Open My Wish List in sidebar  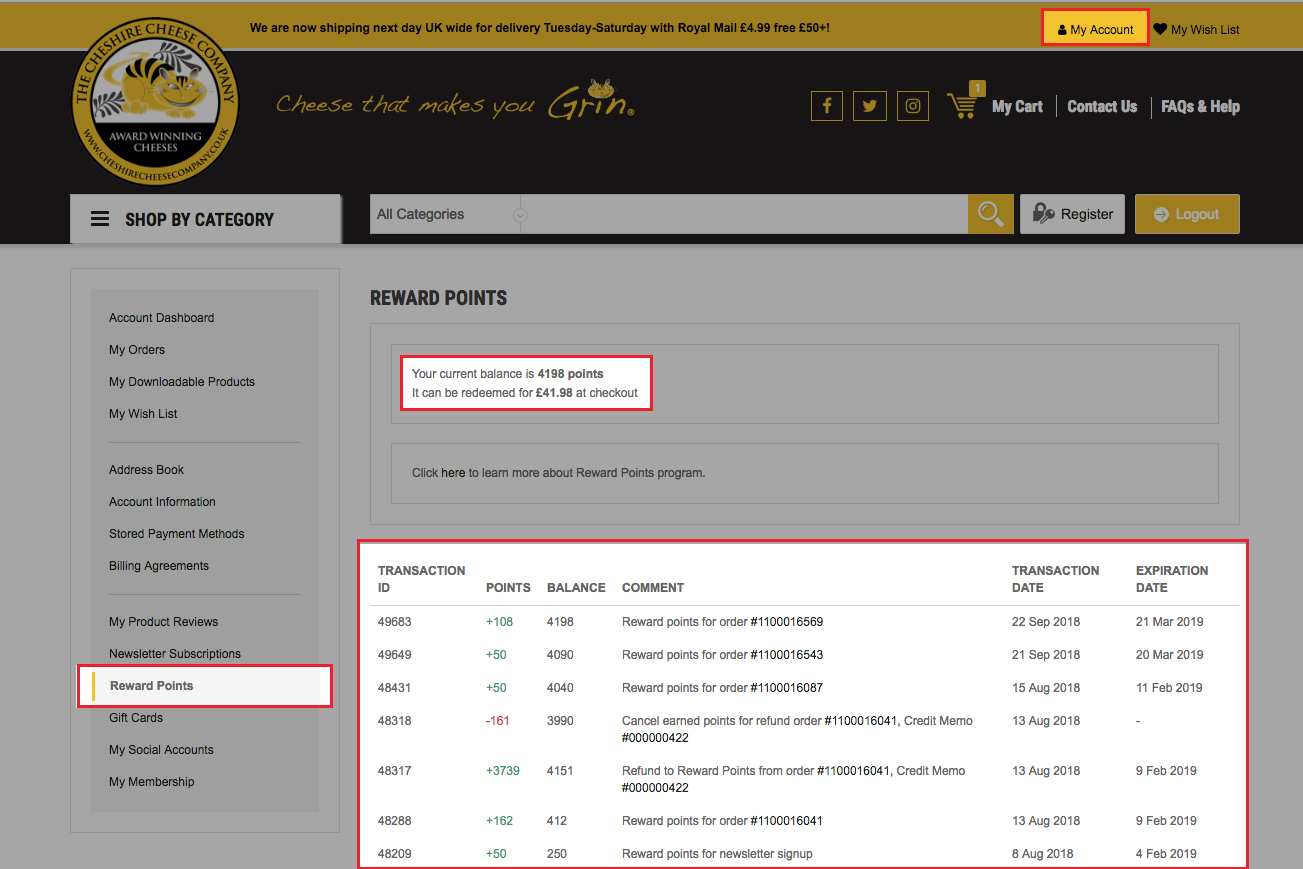(143, 414)
